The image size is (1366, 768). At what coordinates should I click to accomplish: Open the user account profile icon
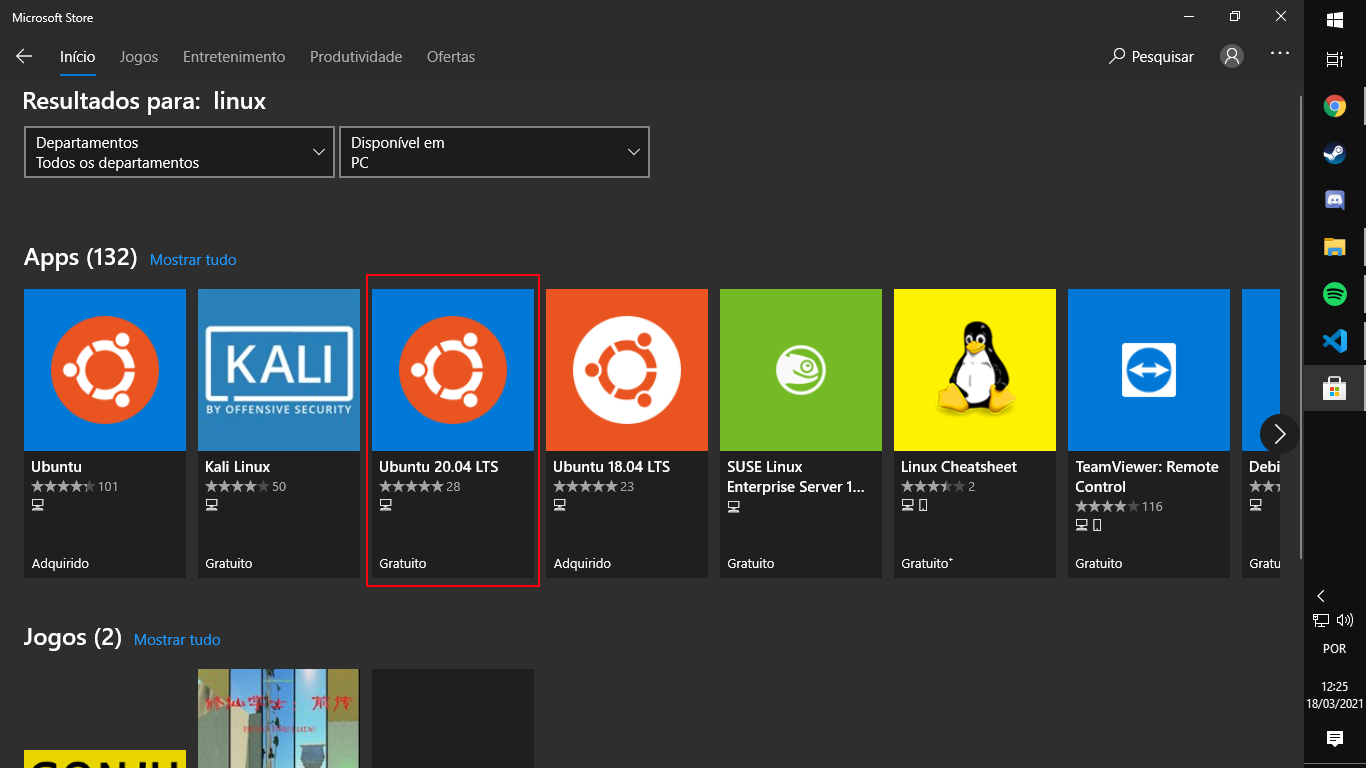click(1232, 57)
